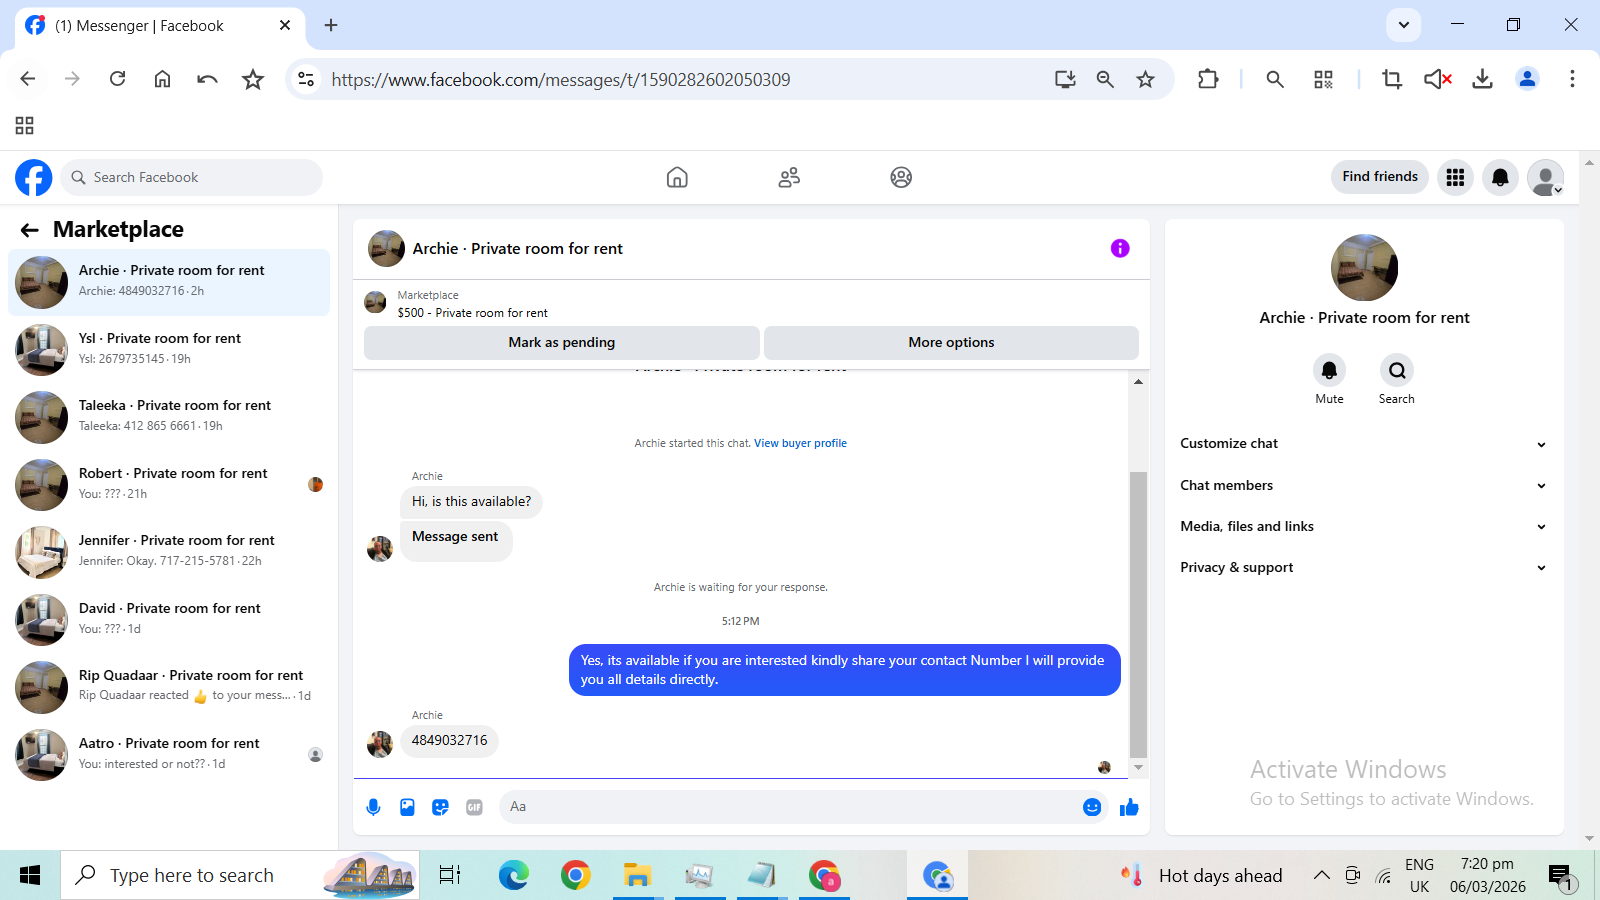1600x900 pixels.
Task: Open the browser profile icon
Action: click(x=1527, y=79)
